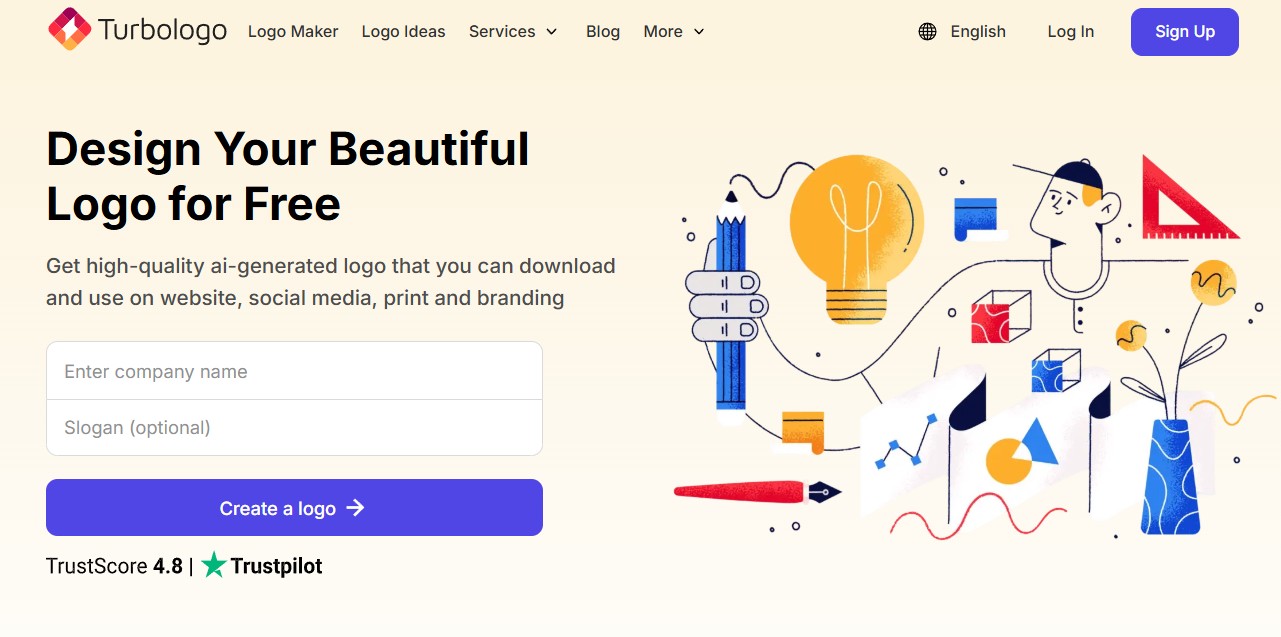The height and width of the screenshot is (637, 1281).
Task: Go to the Logo Ideas page
Action: [403, 32]
